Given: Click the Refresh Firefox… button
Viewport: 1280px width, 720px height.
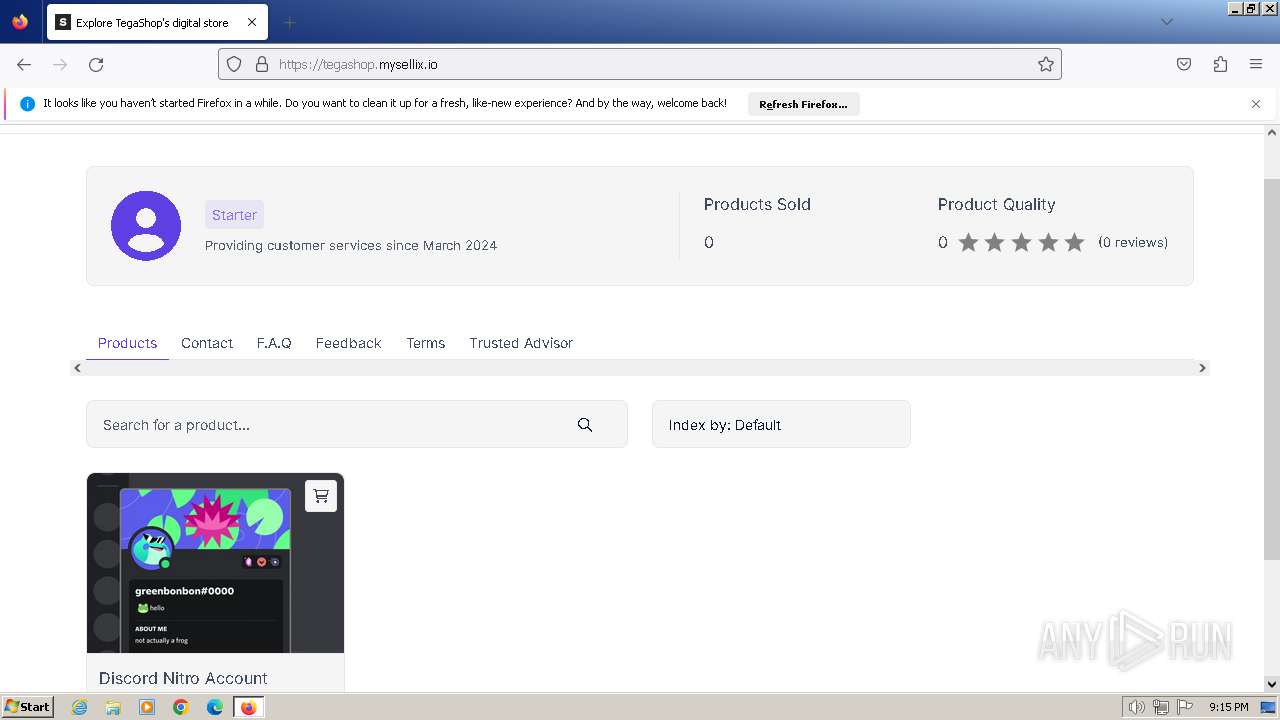Looking at the screenshot, I should (803, 104).
